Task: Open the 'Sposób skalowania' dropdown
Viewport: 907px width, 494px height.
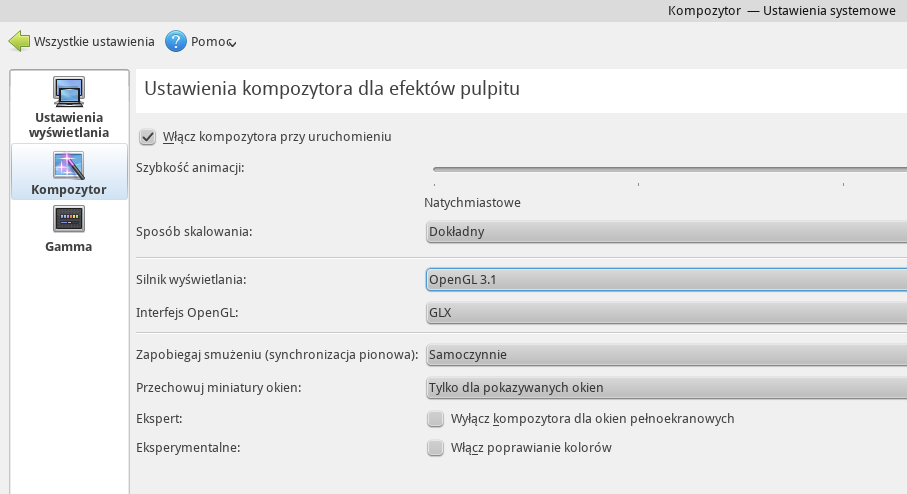Action: (x=665, y=232)
